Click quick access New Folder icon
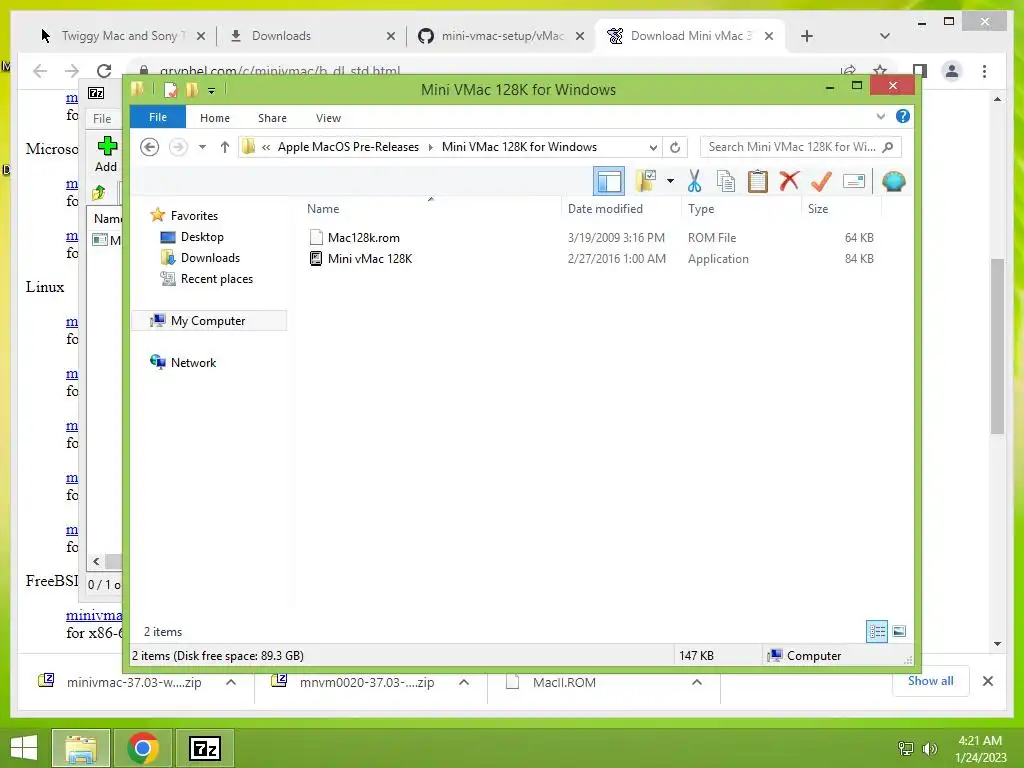 click(192, 90)
